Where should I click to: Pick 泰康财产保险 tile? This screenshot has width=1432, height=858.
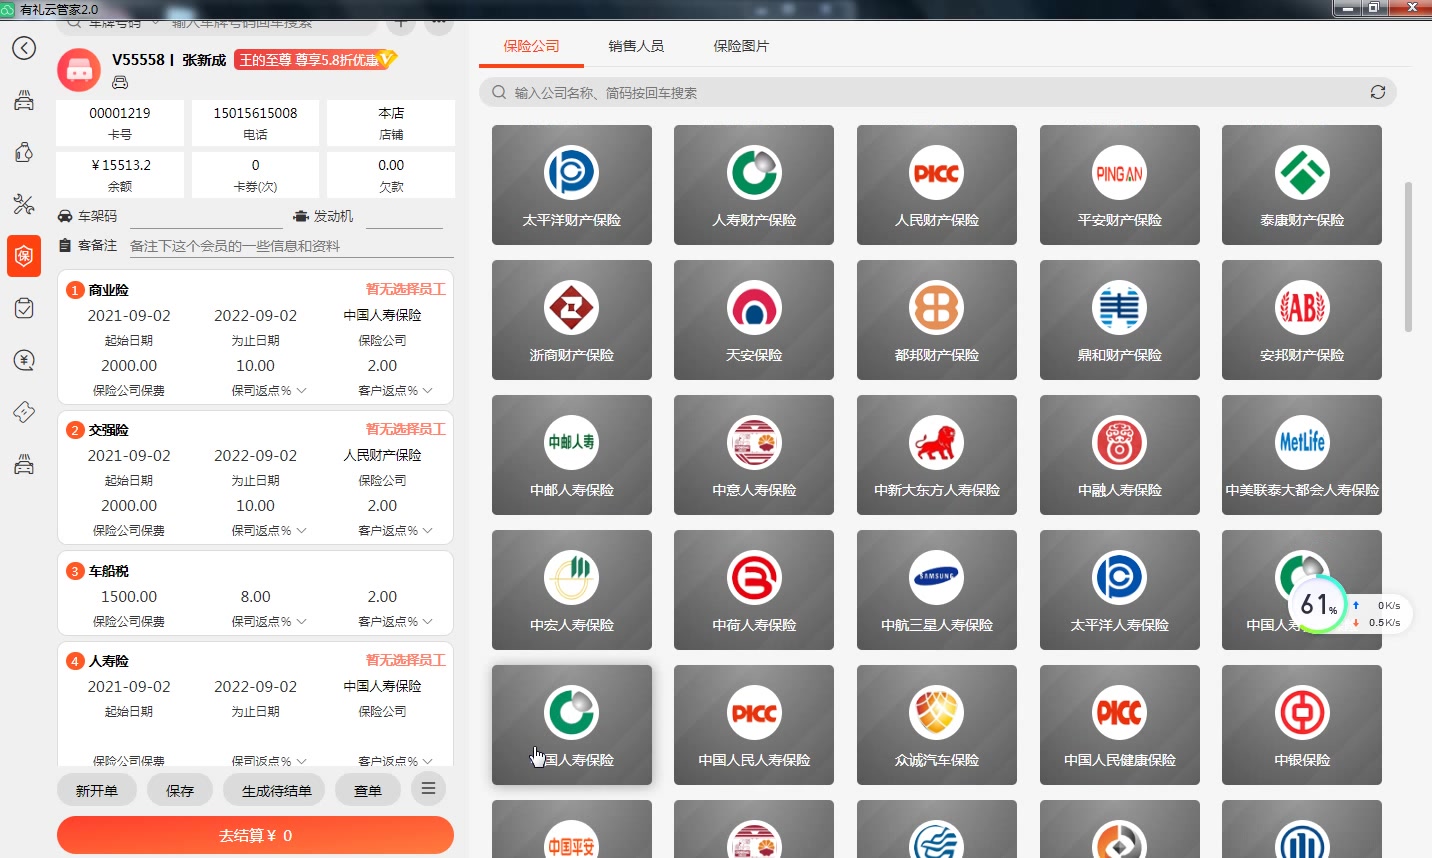[x=1302, y=185]
